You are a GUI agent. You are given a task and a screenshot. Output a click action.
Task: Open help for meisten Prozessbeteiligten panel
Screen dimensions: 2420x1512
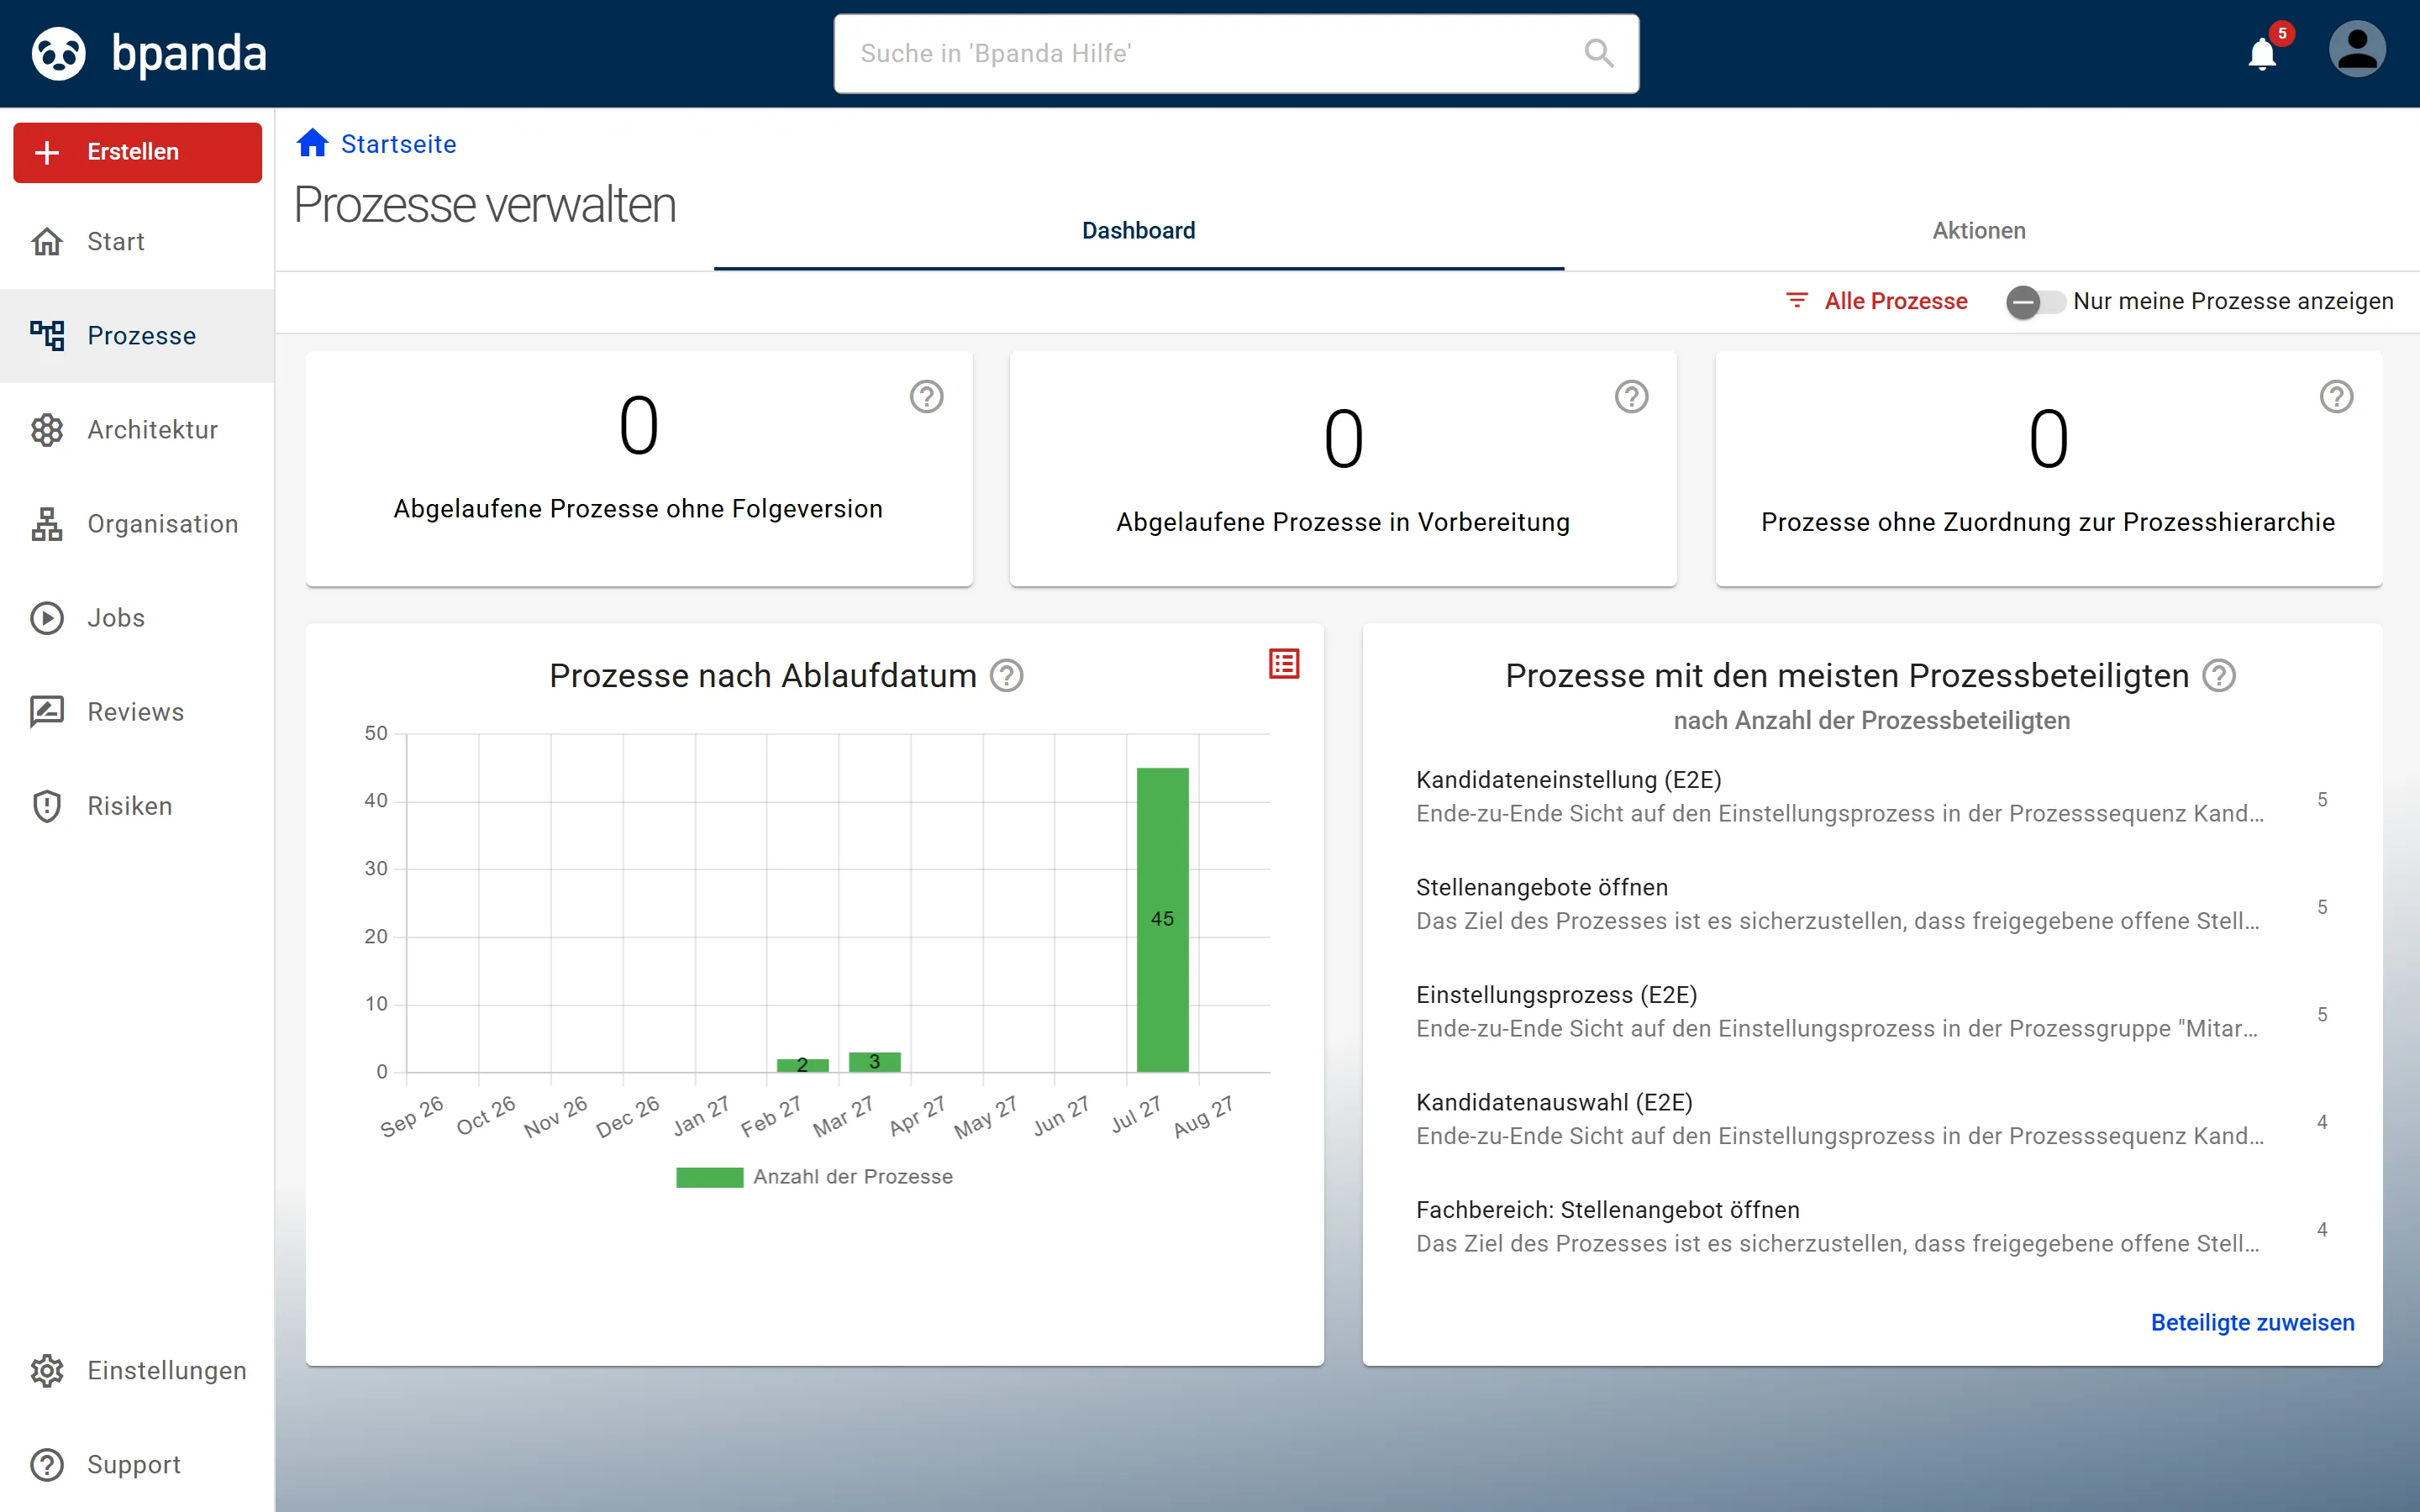2219,676
